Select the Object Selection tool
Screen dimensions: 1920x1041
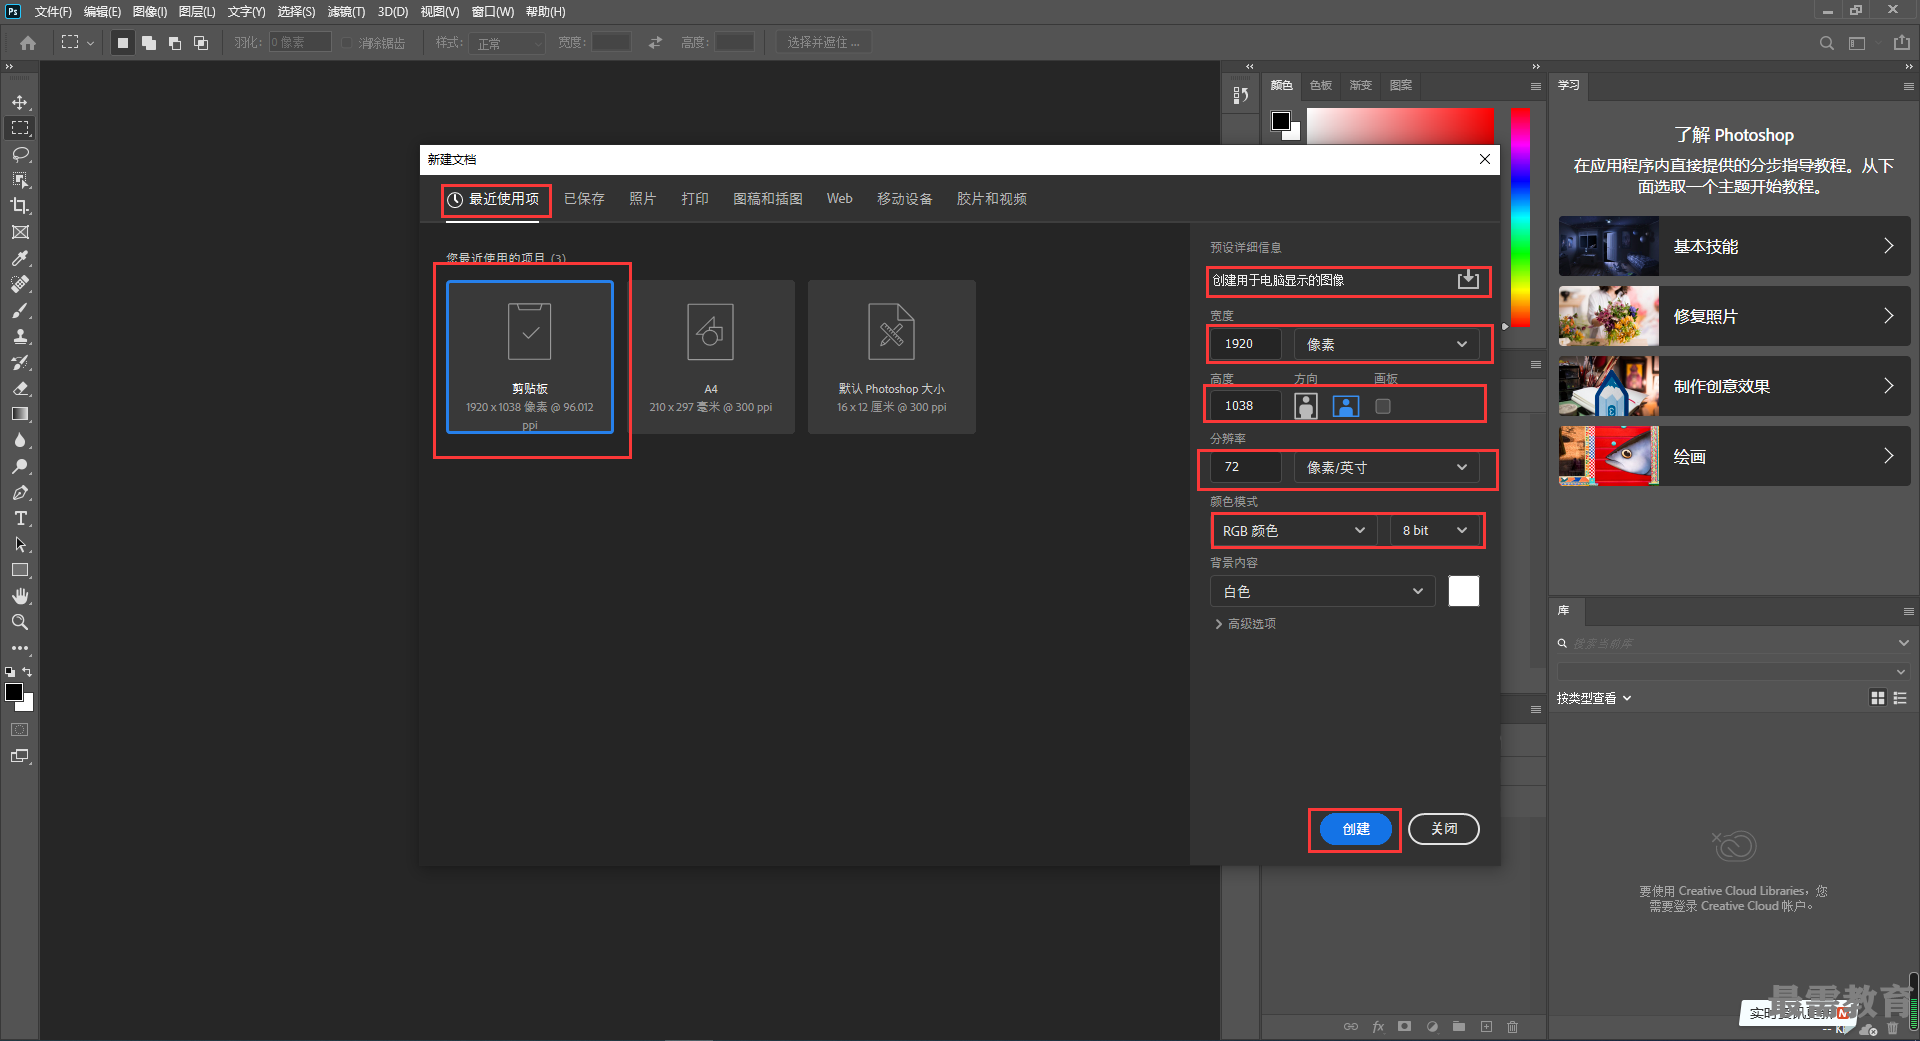tap(20, 180)
